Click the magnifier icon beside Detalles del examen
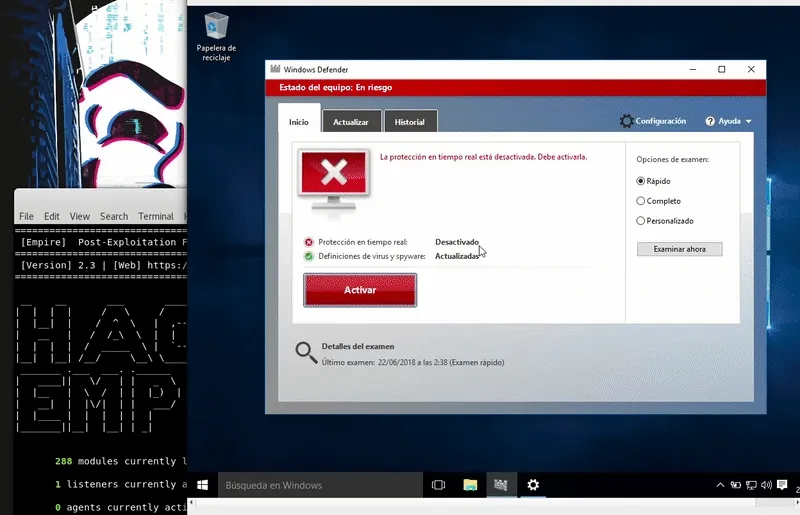Screen dimensions: 800x515 pos(306,351)
